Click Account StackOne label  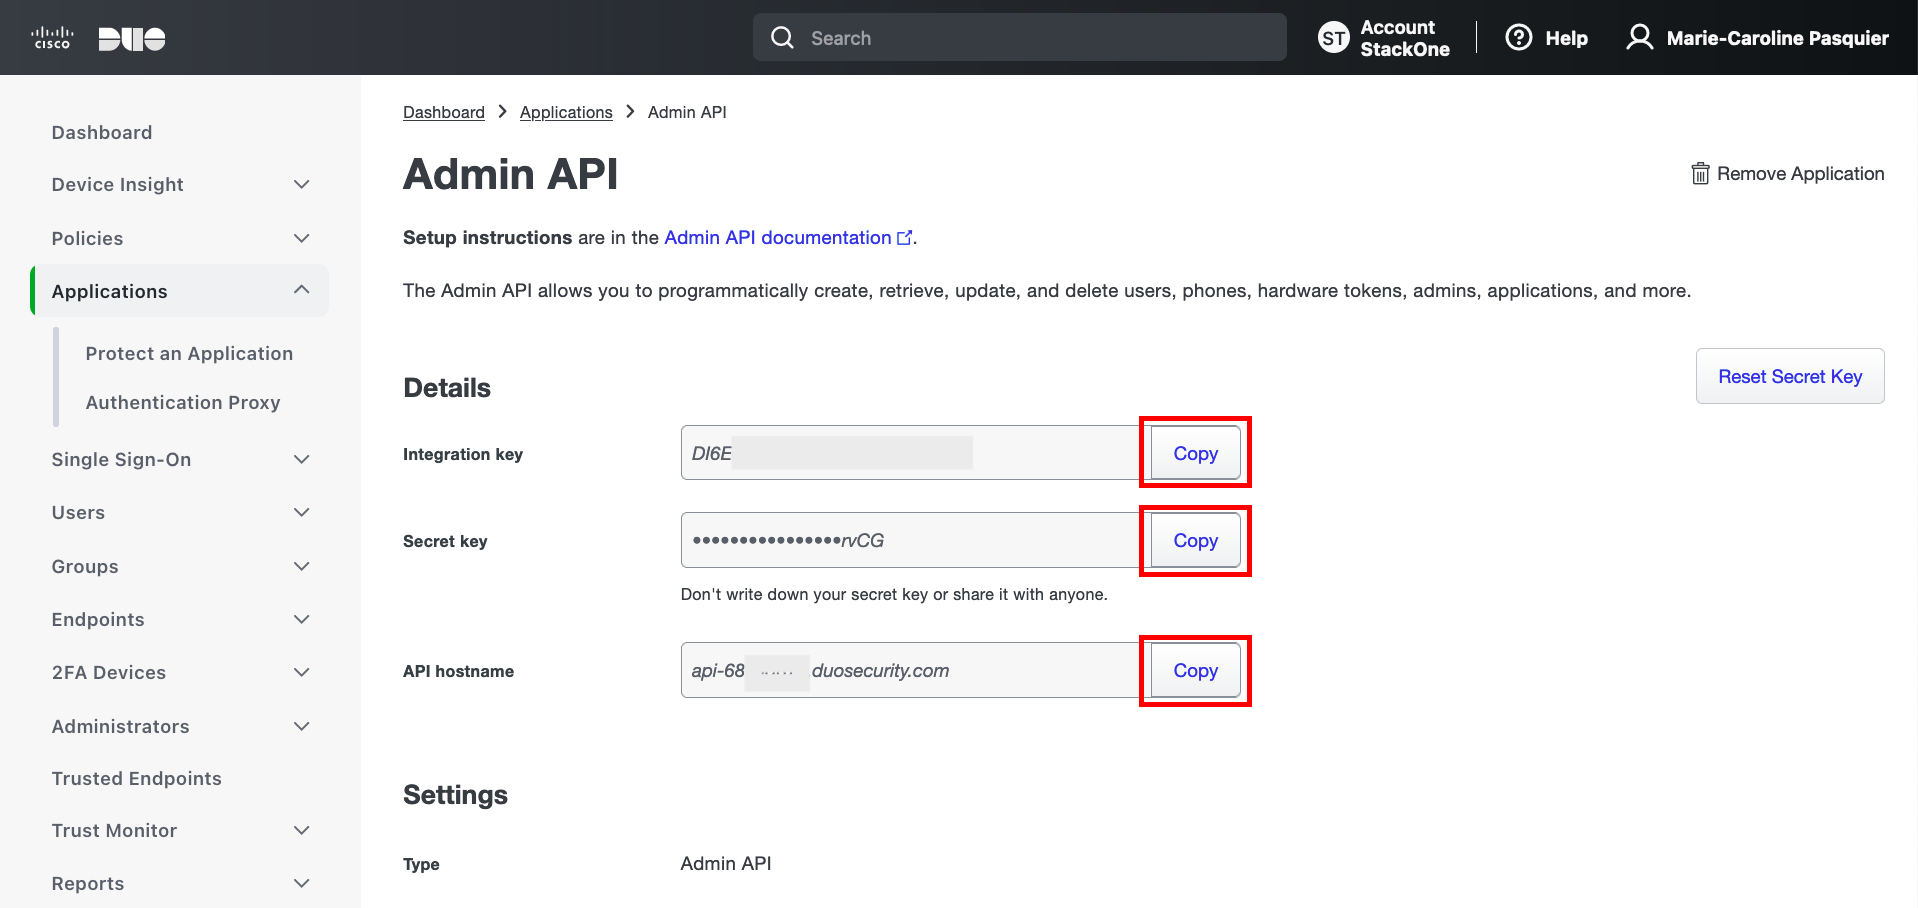pyautogui.click(x=1405, y=38)
